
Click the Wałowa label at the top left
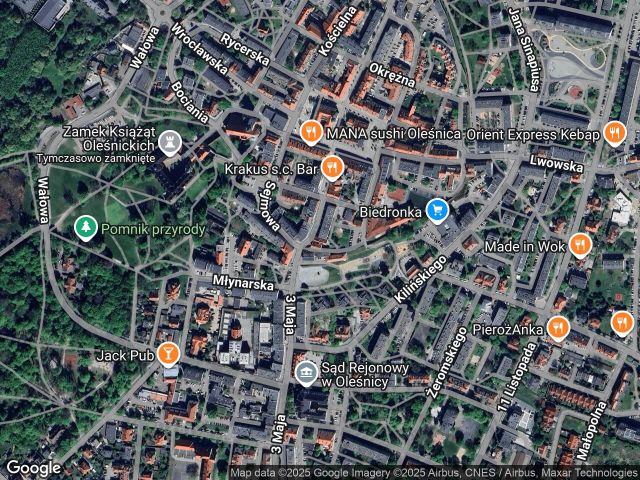click(144, 47)
